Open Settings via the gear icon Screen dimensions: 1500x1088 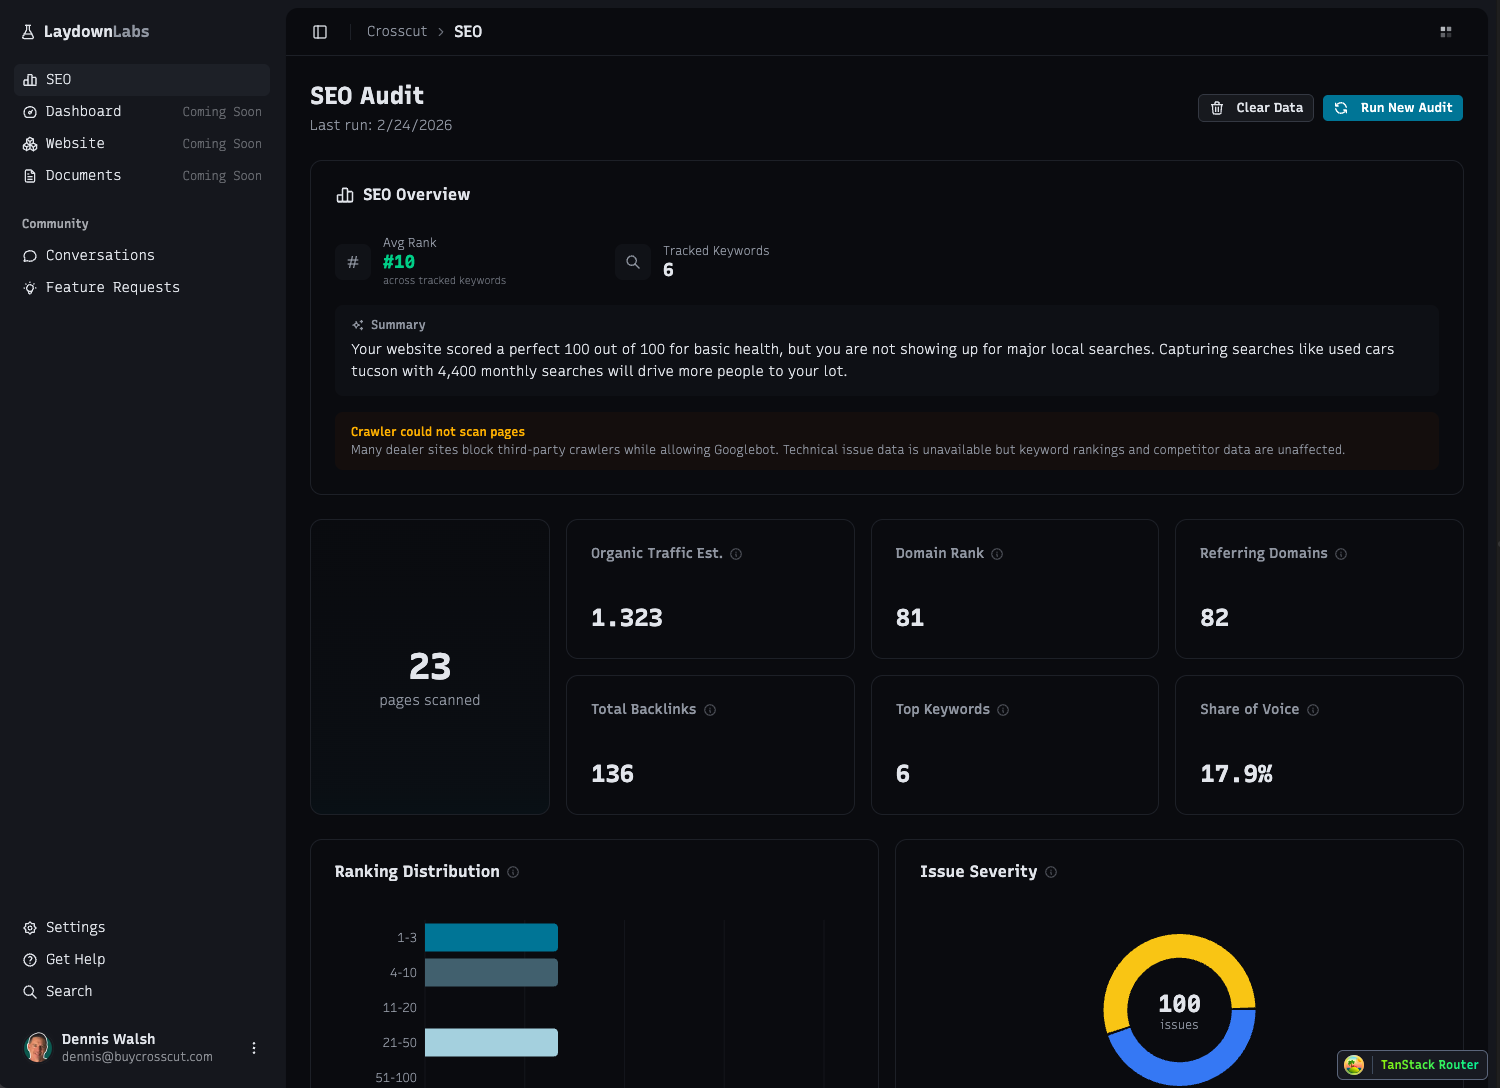29,927
